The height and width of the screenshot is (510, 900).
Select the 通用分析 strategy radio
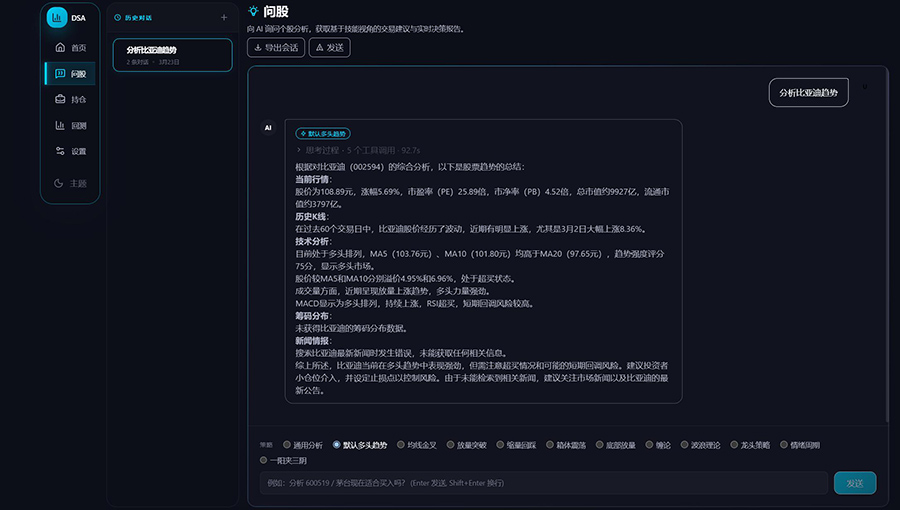tap(287, 445)
